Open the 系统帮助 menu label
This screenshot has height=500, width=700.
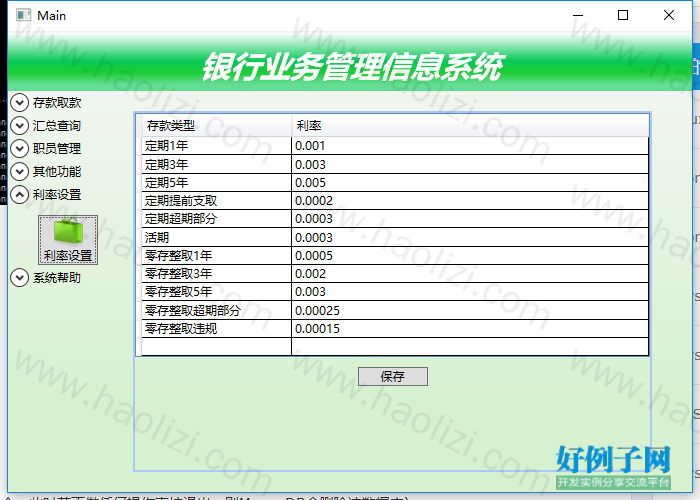[57, 278]
